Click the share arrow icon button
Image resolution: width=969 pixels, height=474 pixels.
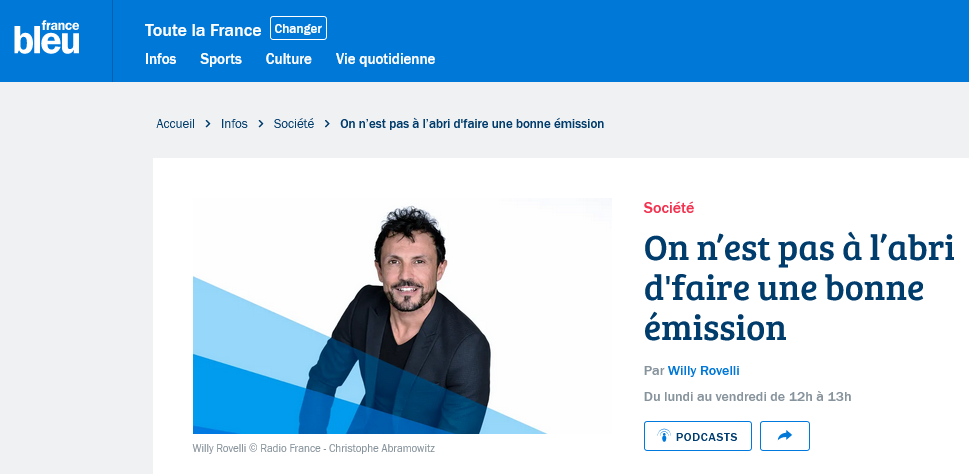pyautogui.click(x=785, y=436)
